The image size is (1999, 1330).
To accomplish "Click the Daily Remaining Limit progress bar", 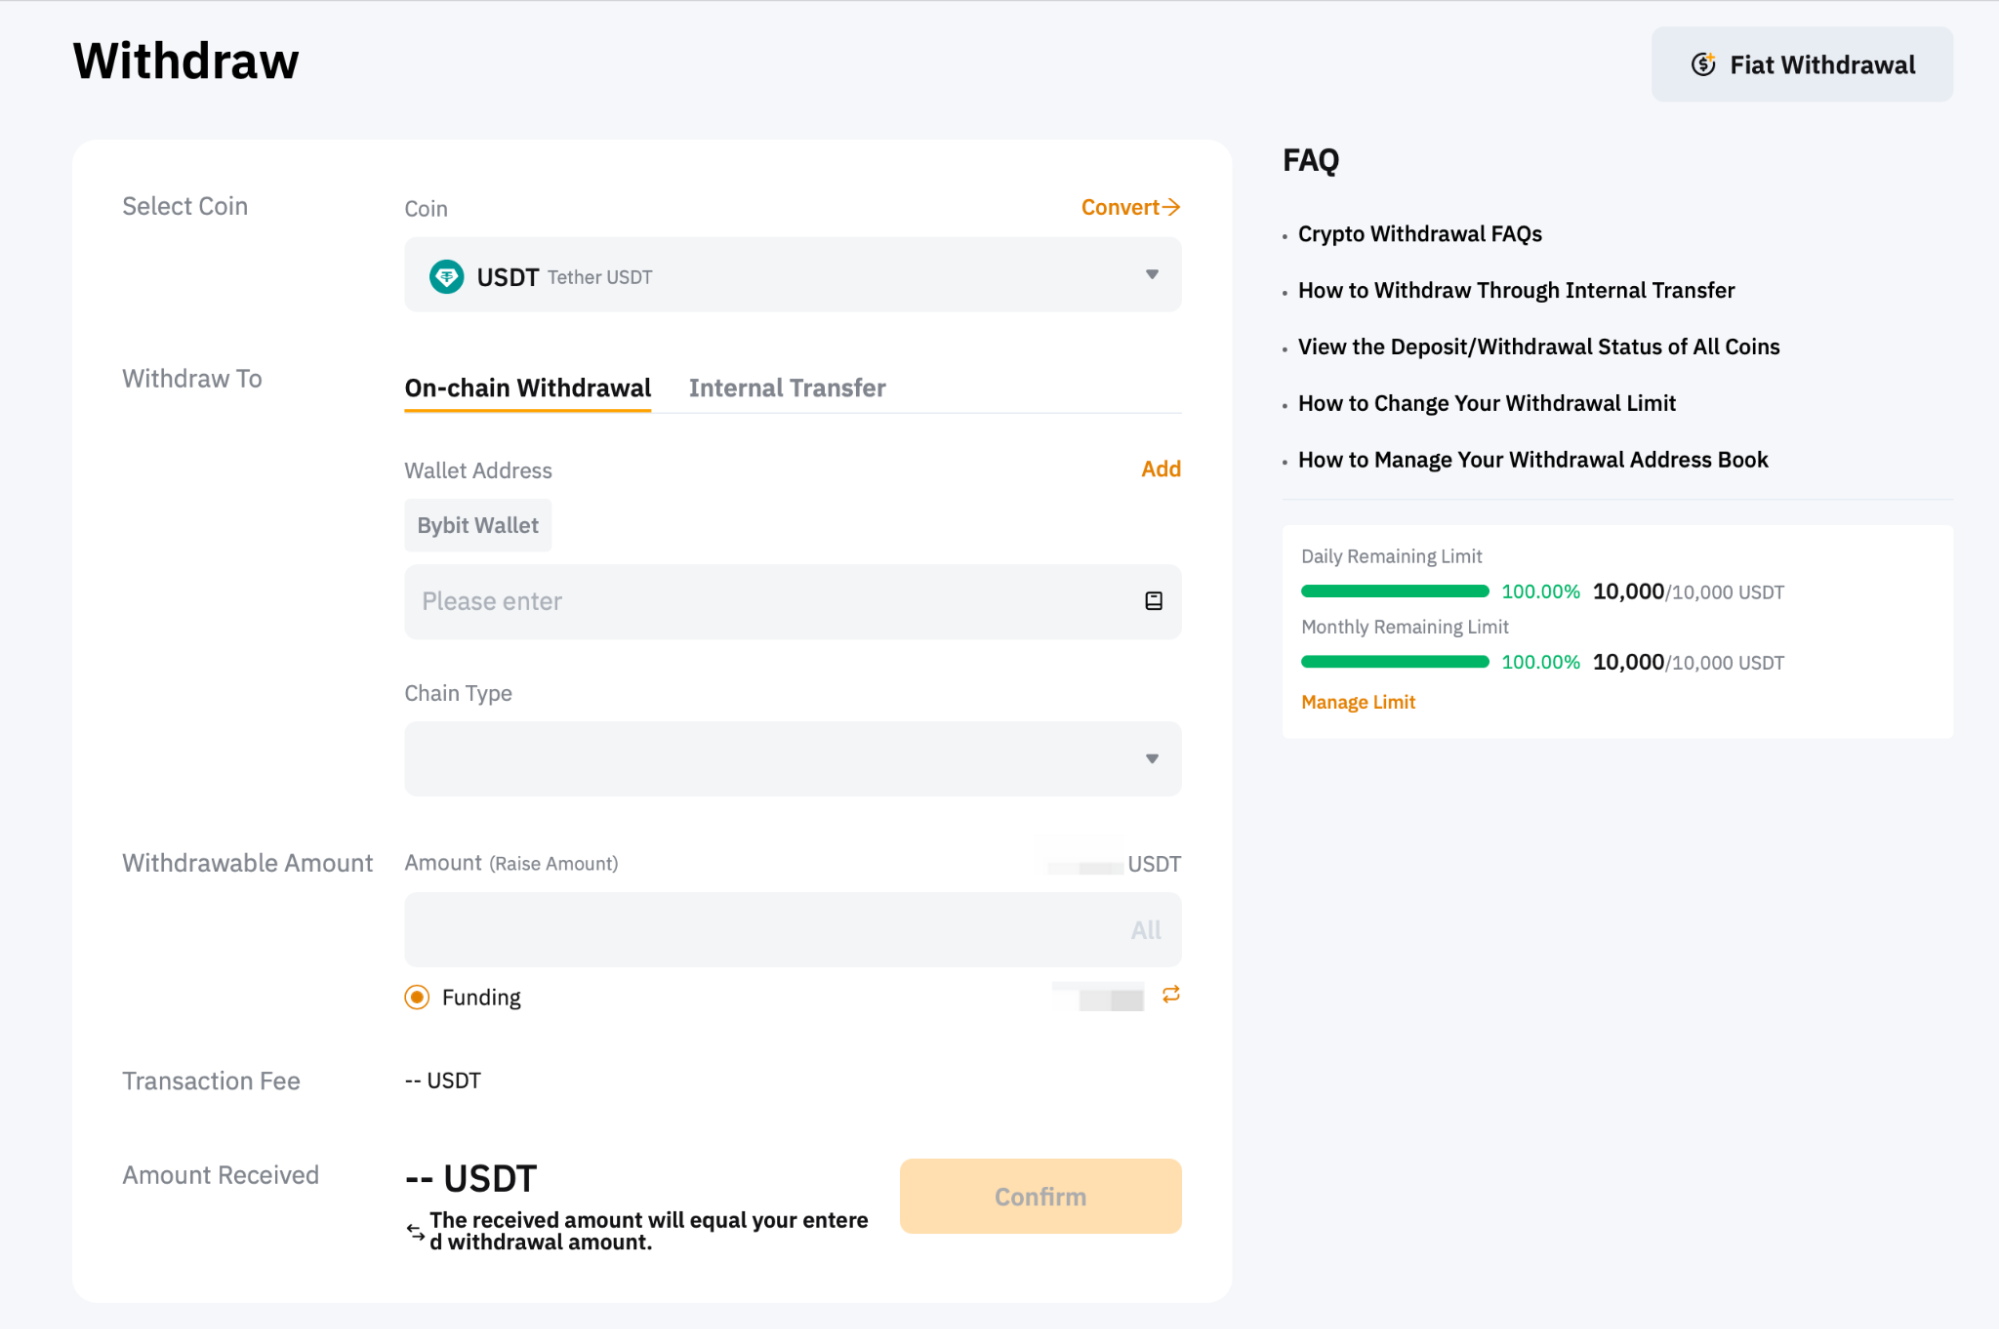I will click(x=1394, y=591).
